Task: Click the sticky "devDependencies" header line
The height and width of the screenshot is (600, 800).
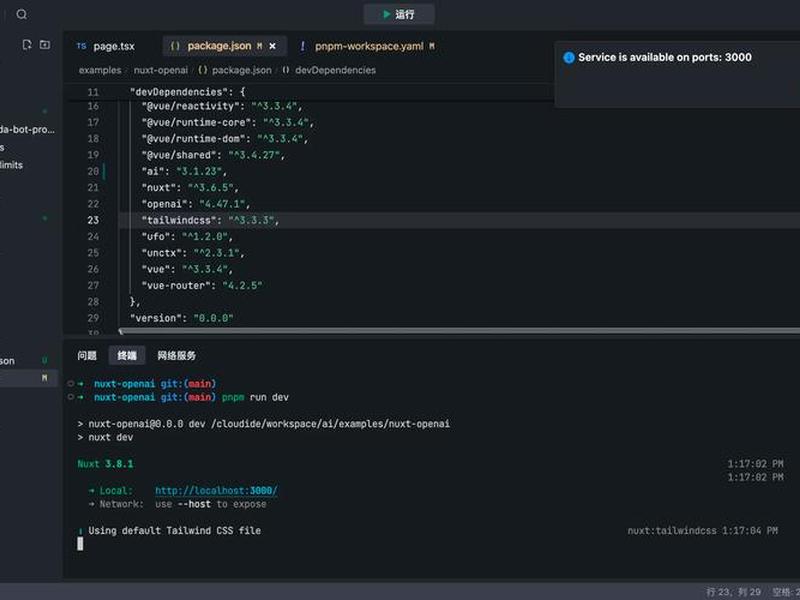Action: [x=187, y=92]
